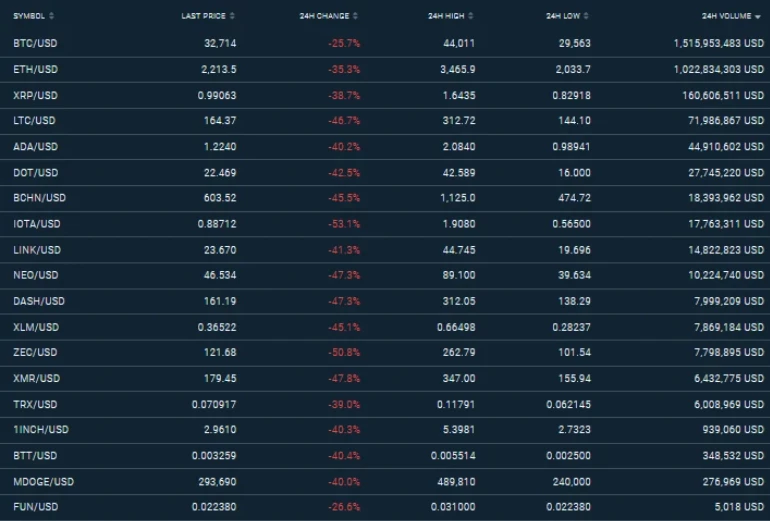Go to the ADA/USD market
Screen dimensions: 770x521
[36, 147]
